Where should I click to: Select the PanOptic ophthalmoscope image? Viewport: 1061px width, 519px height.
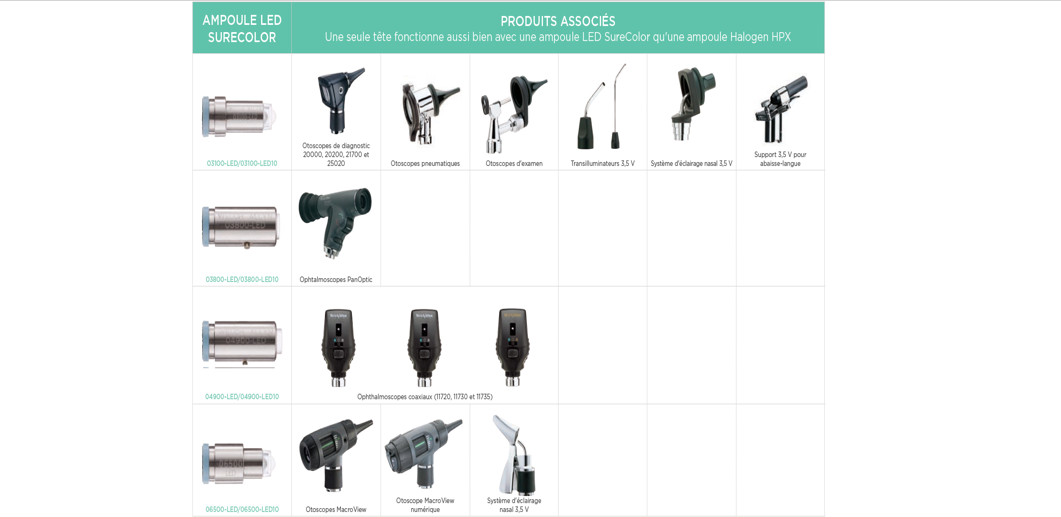[x=336, y=224]
